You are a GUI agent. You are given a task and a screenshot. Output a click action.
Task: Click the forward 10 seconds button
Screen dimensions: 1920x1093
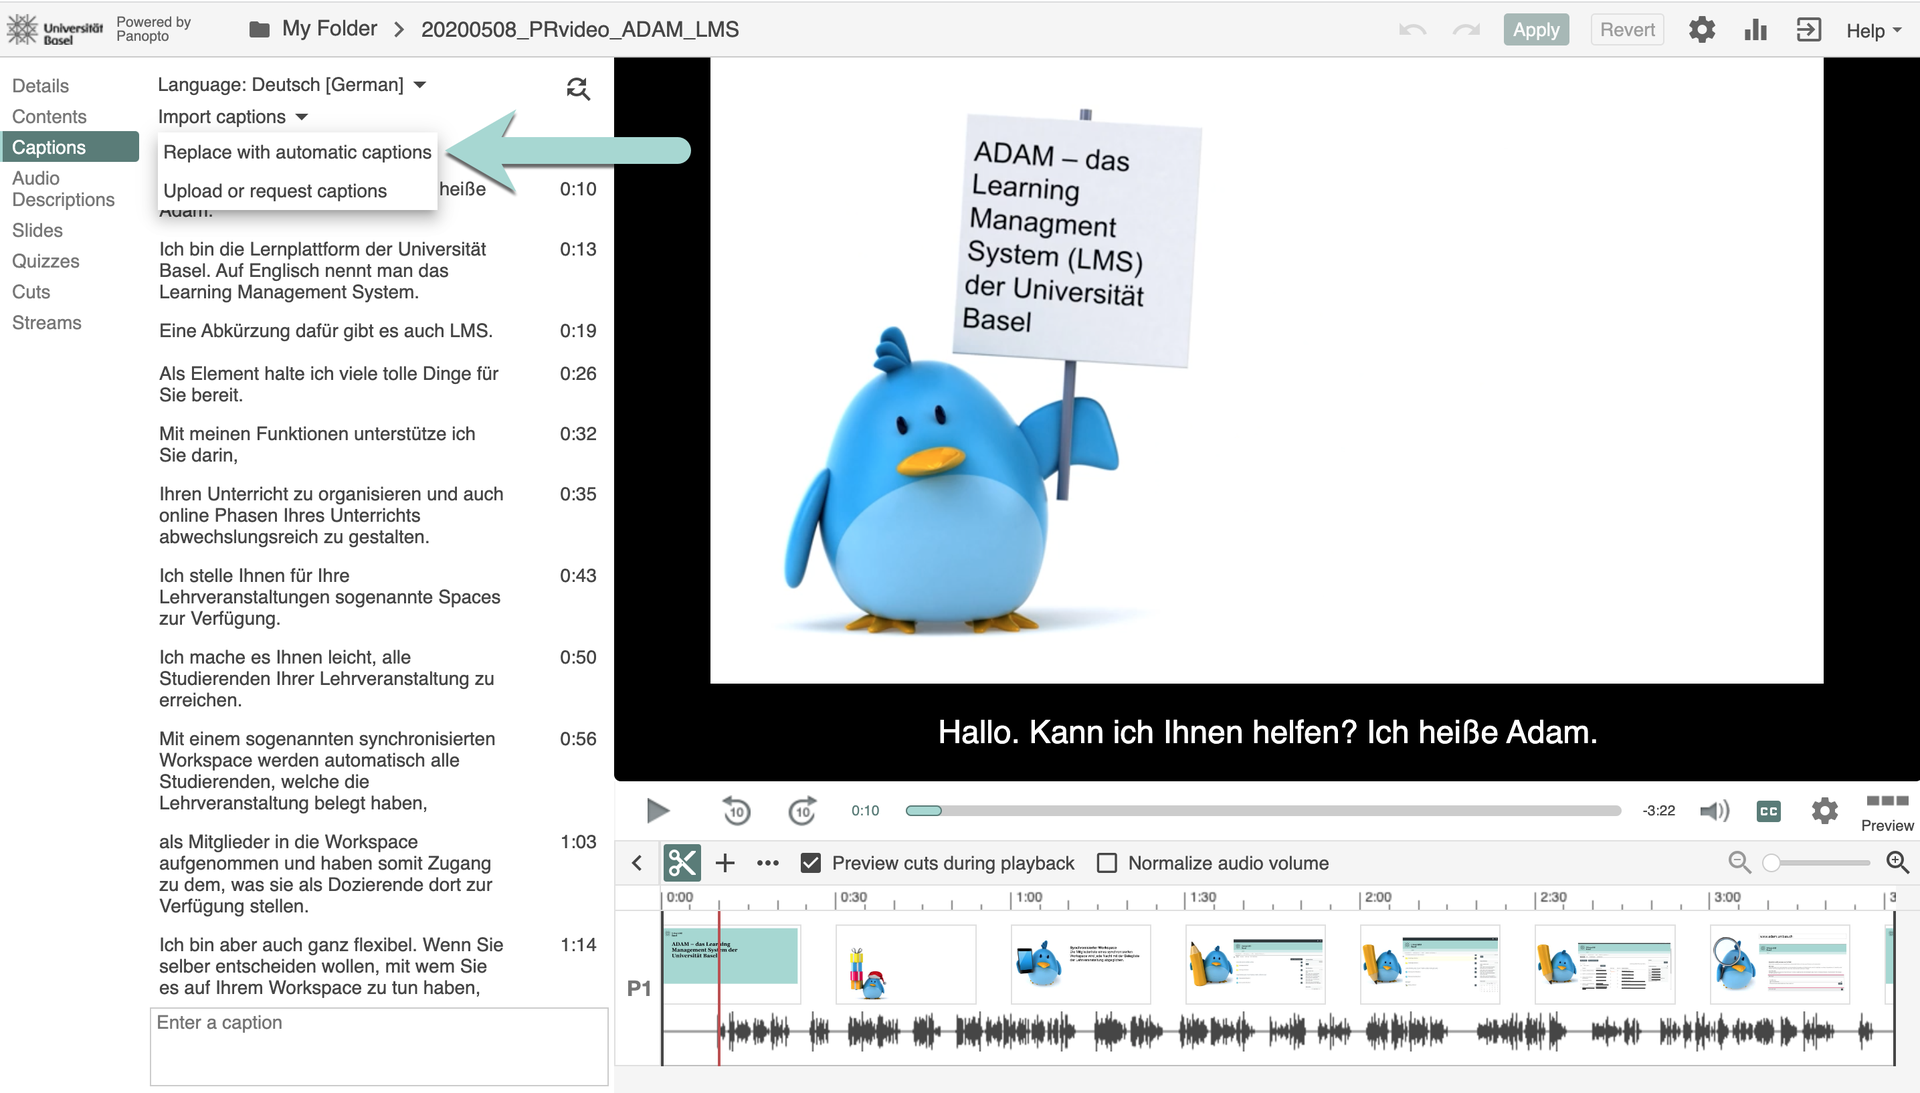click(802, 811)
